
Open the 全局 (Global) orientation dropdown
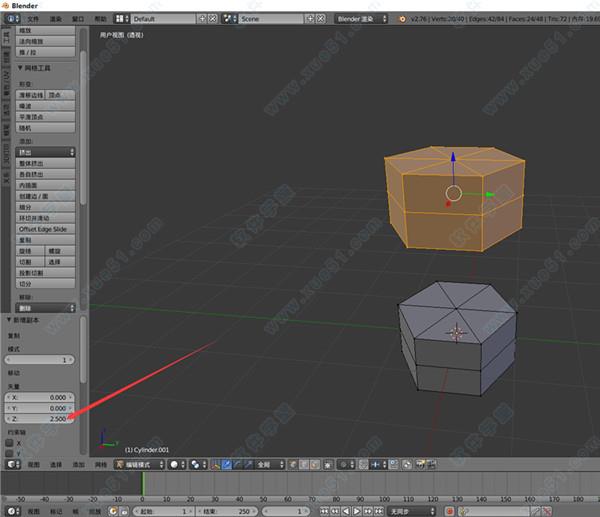pos(270,465)
